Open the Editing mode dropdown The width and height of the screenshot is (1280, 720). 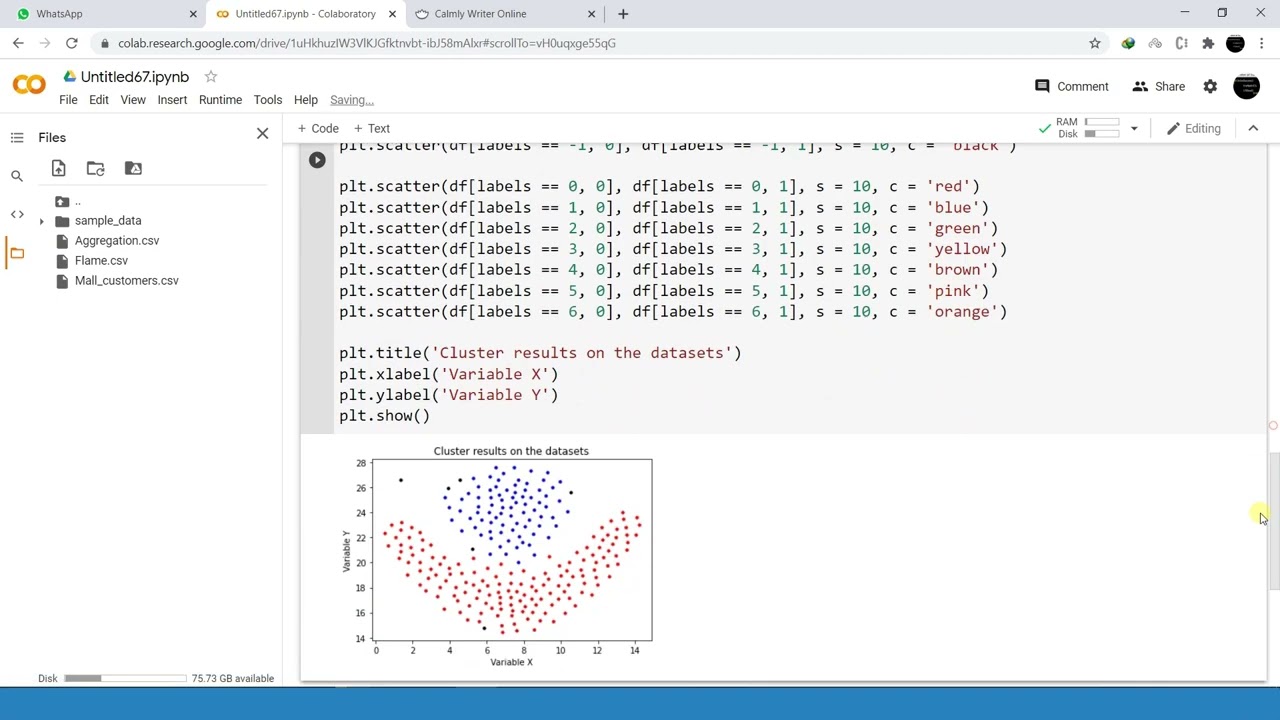(1194, 128)
